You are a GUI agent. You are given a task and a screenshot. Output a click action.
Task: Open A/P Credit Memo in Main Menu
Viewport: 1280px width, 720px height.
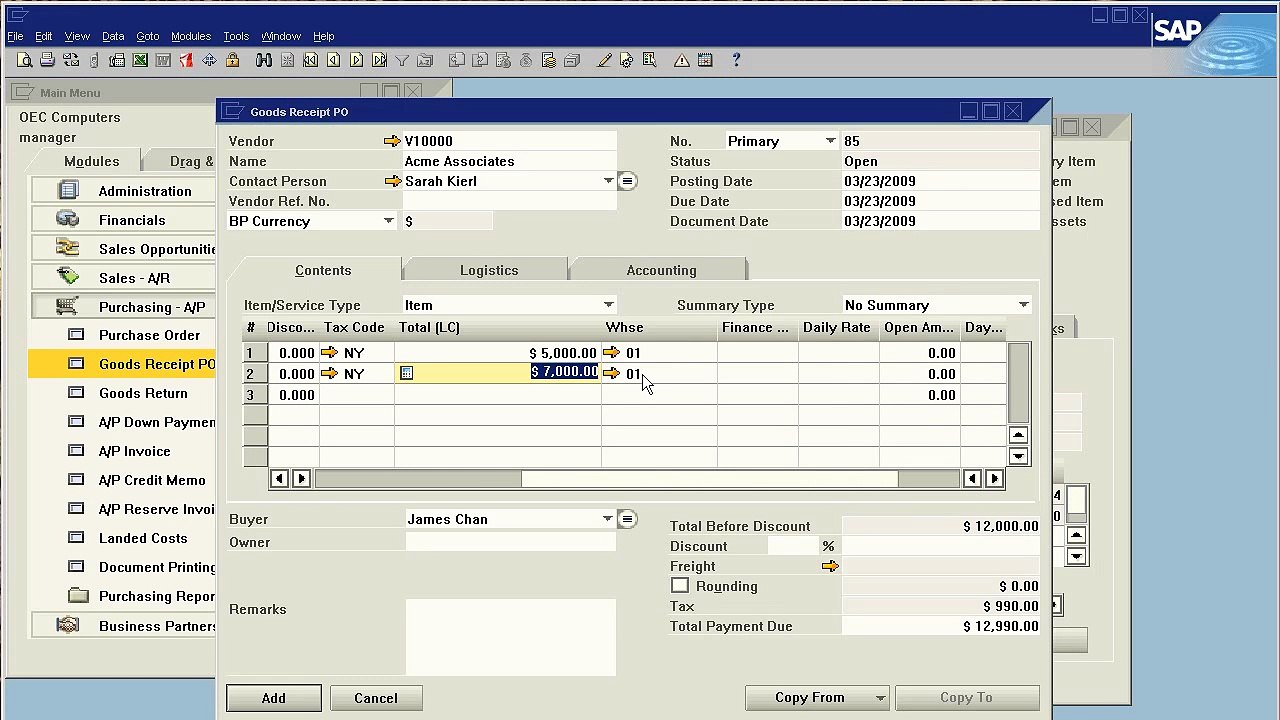click(152, 480)
